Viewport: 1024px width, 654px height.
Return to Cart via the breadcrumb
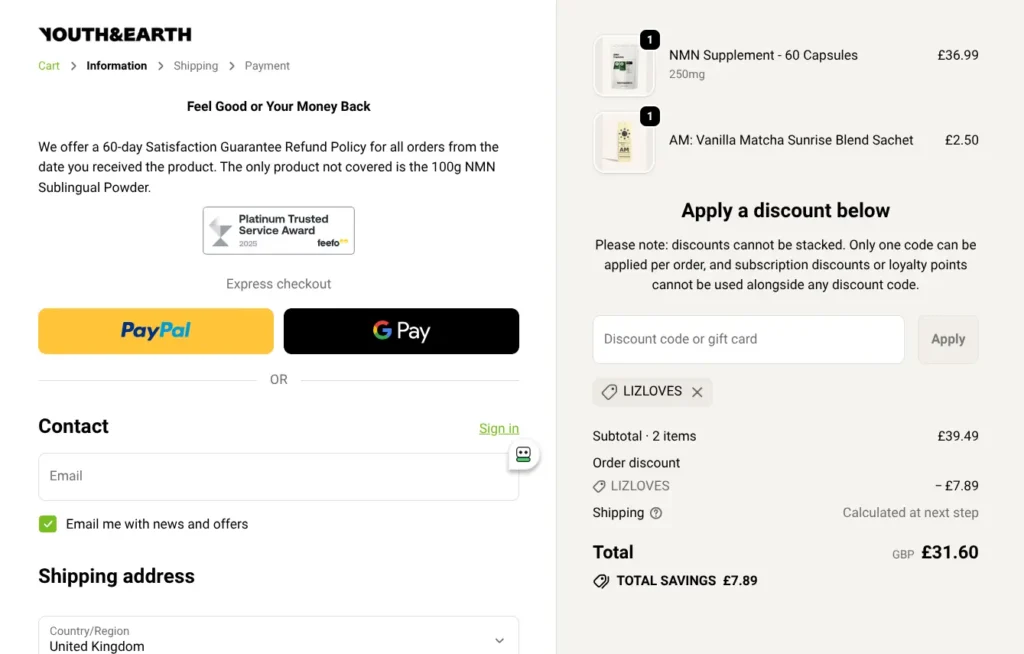(x=48, y=65)
